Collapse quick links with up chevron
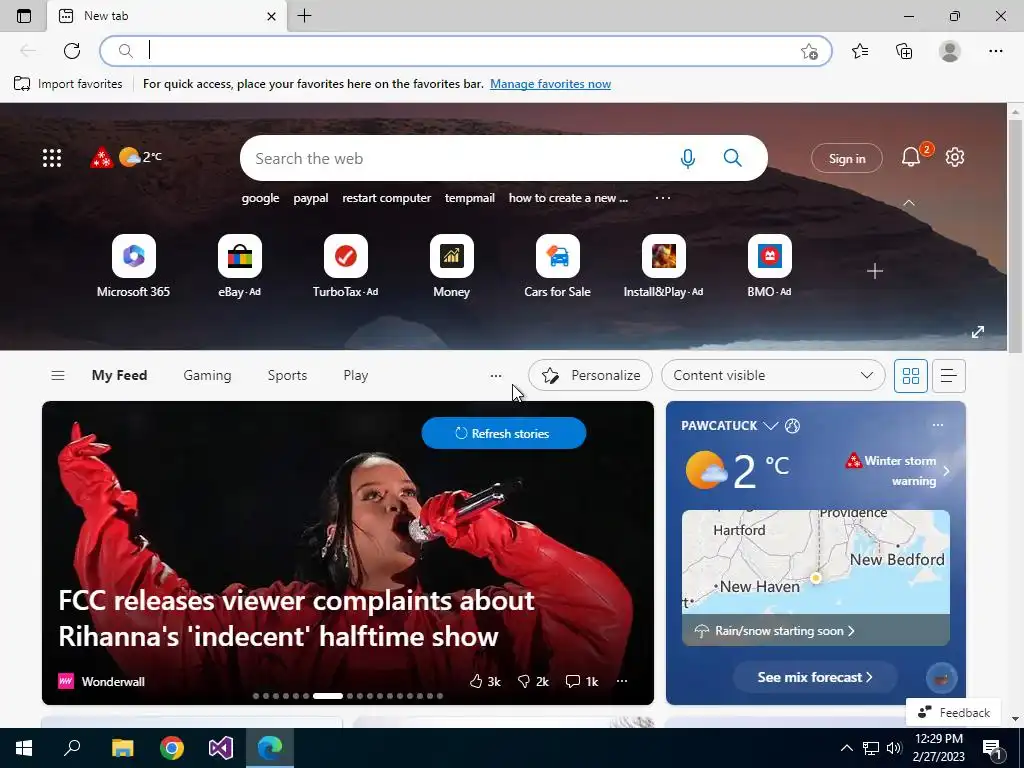1024x768 pixels. pos(908,203)
